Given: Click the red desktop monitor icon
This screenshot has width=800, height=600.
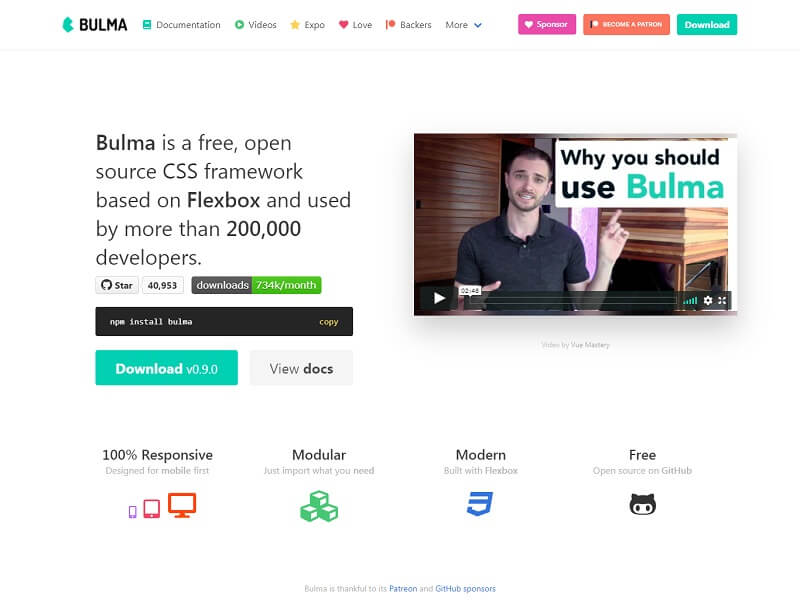Looking at the screenshot, I should [182, 505].
